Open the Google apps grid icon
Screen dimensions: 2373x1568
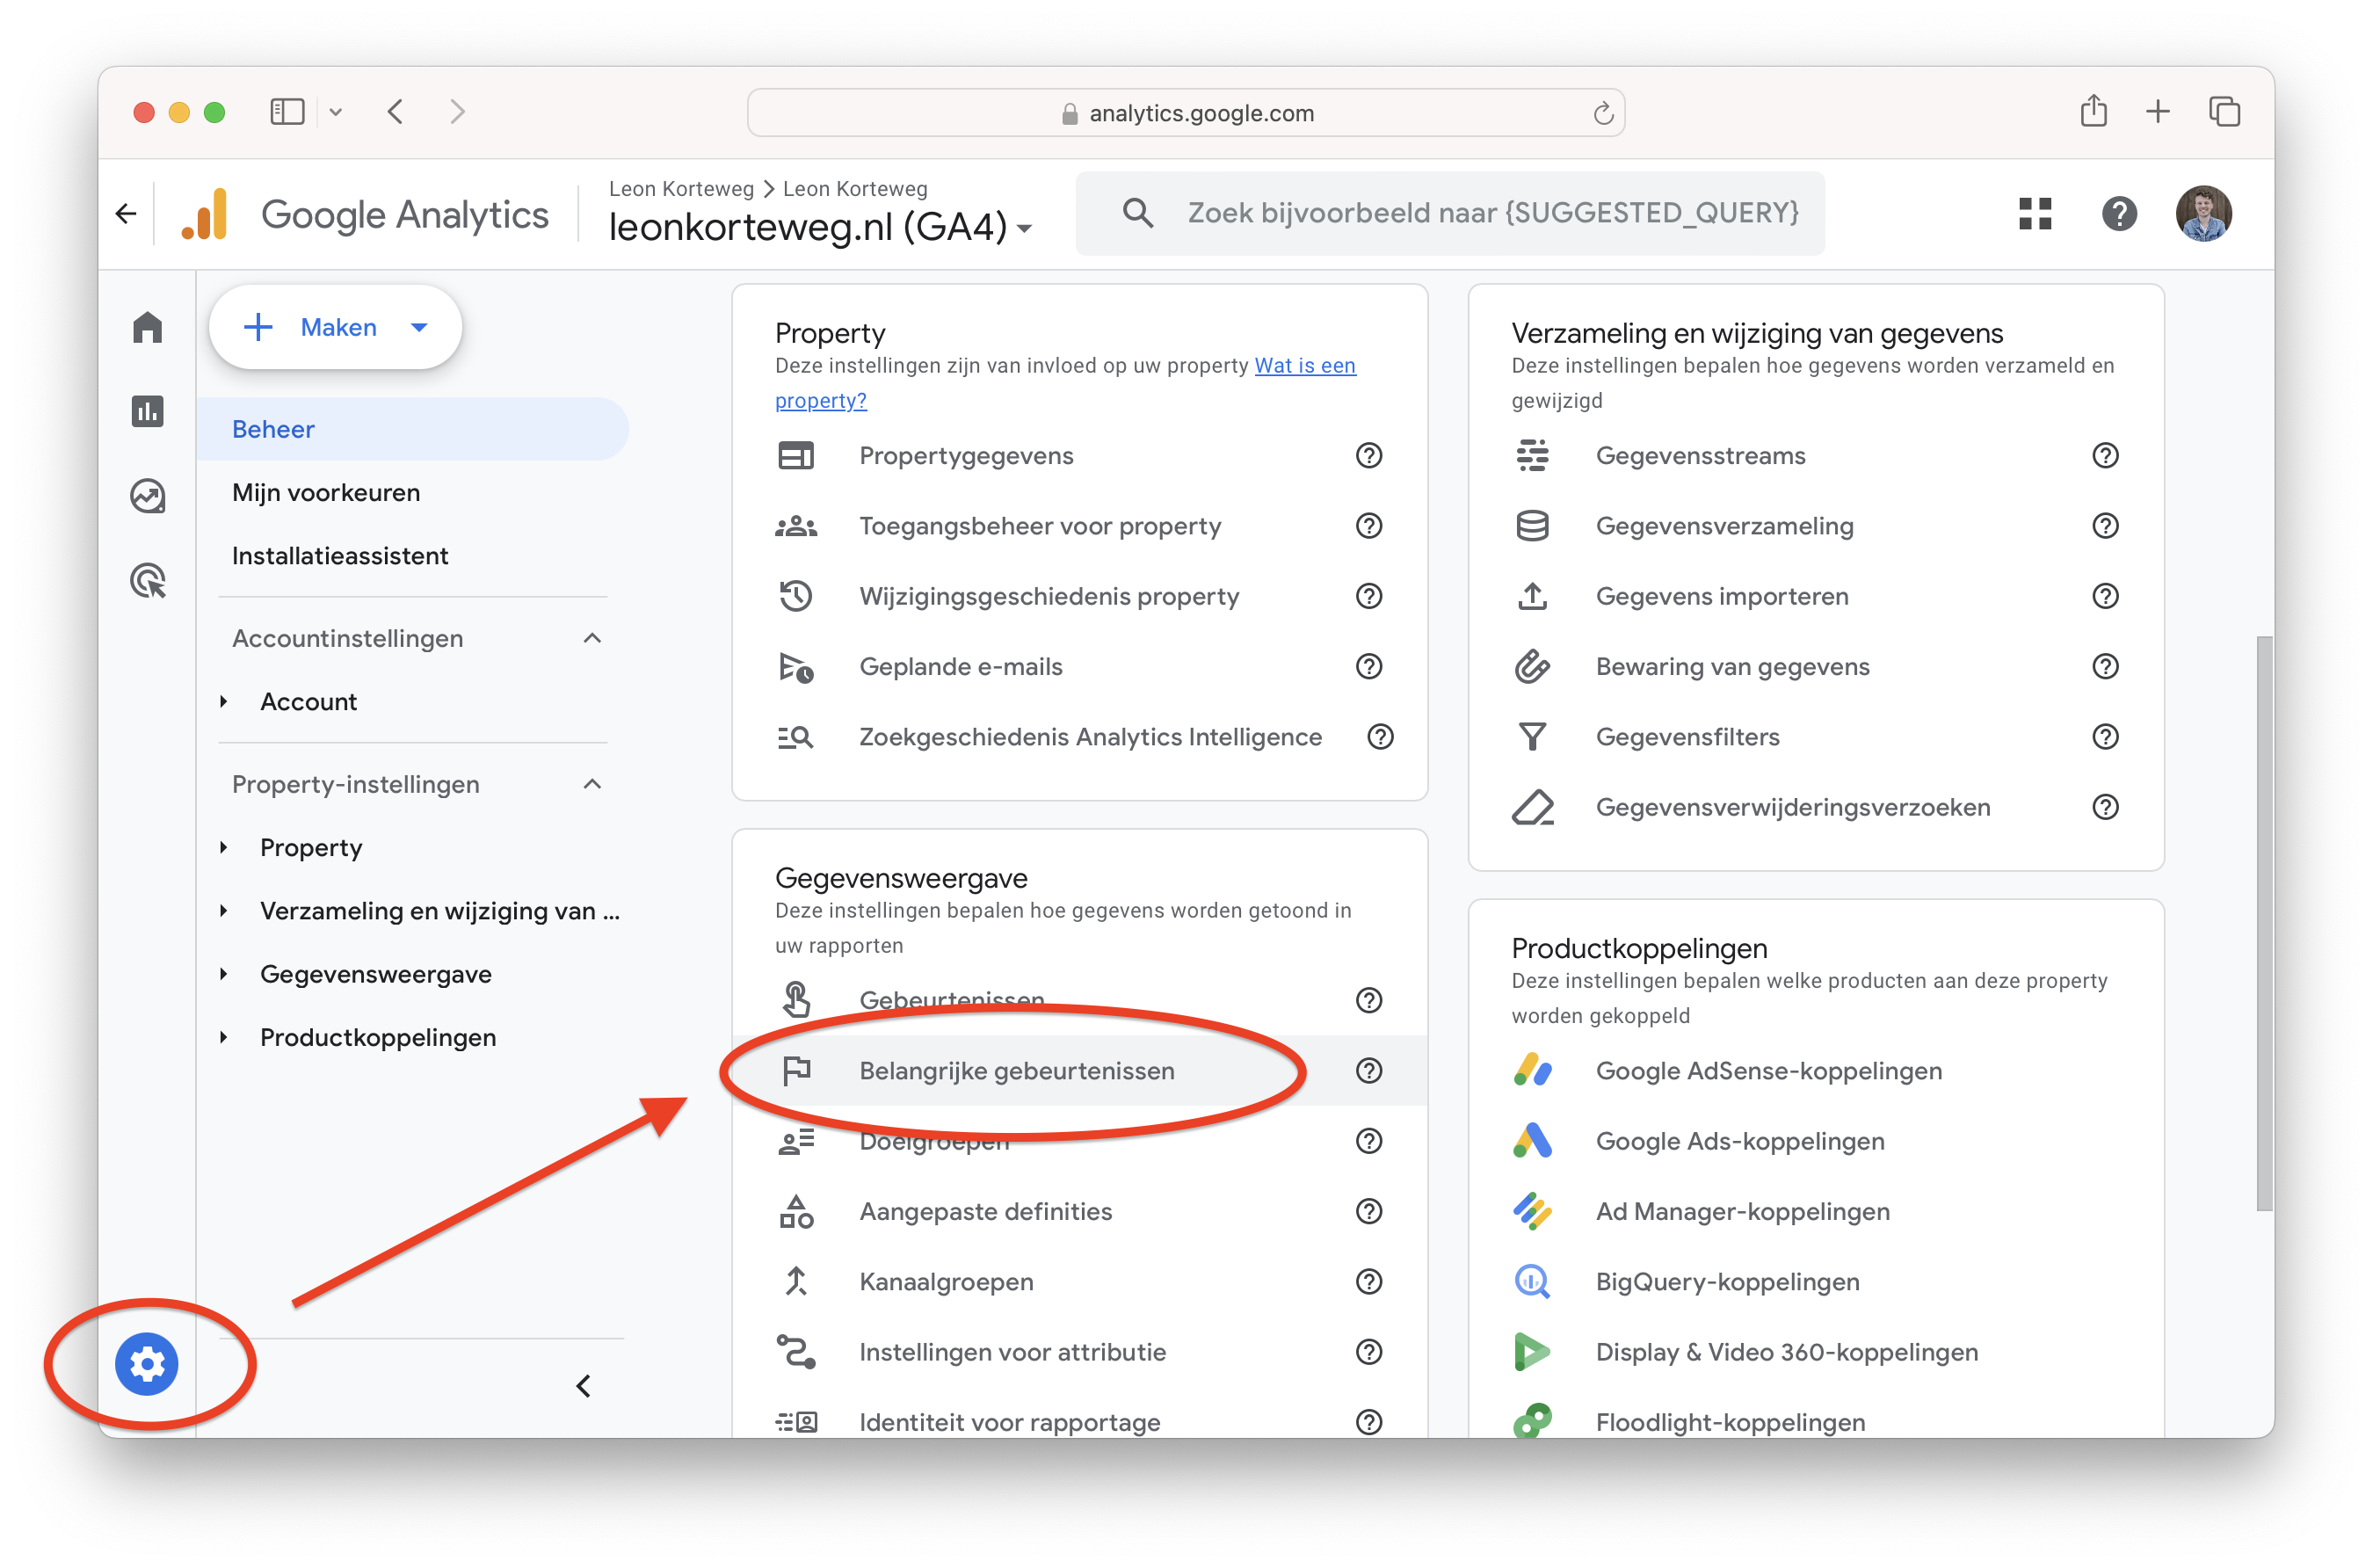pos(2035,213)
